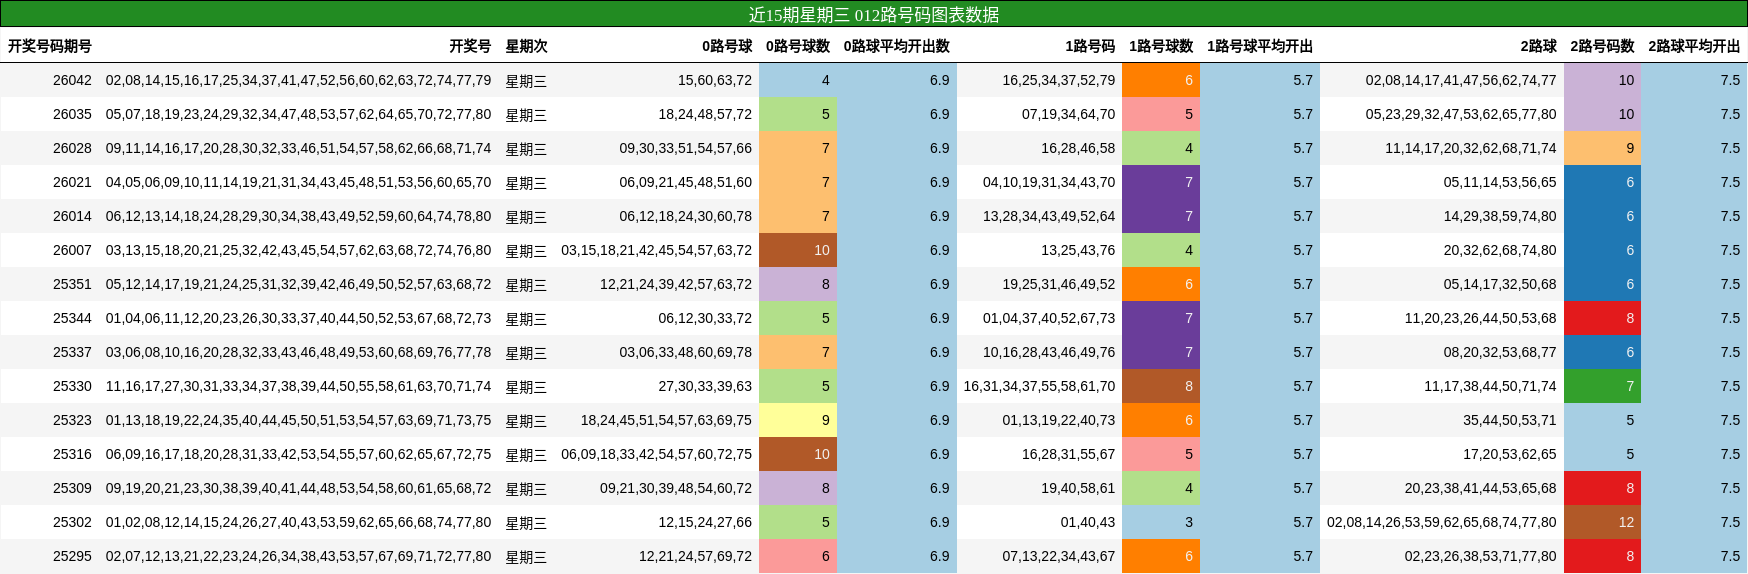Select period number 25323
The width and height of the screenshot is (1748, 574).
coord(72,420)
